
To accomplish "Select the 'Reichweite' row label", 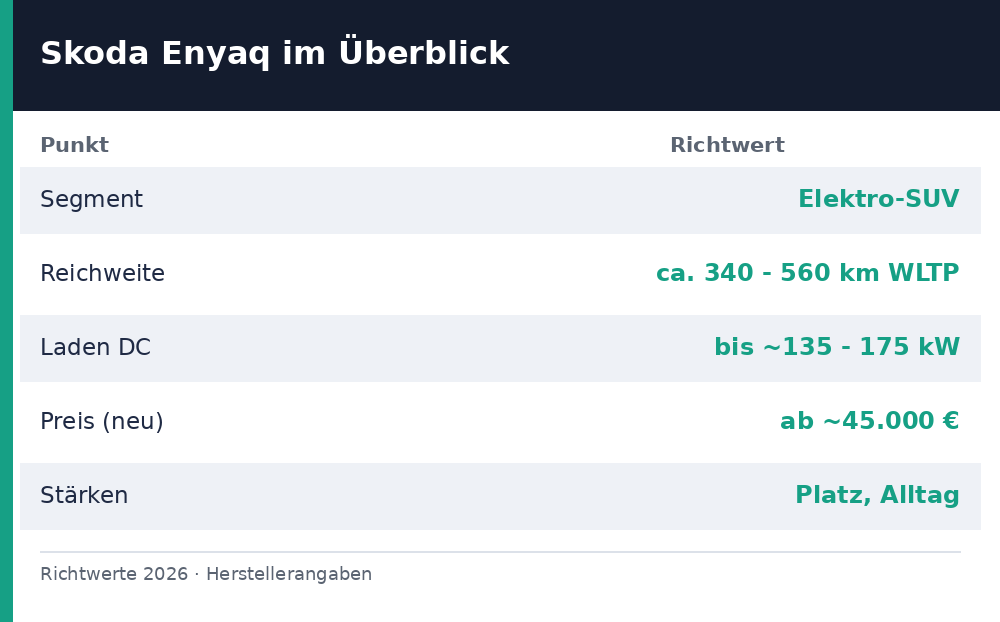I will point(102,273).
